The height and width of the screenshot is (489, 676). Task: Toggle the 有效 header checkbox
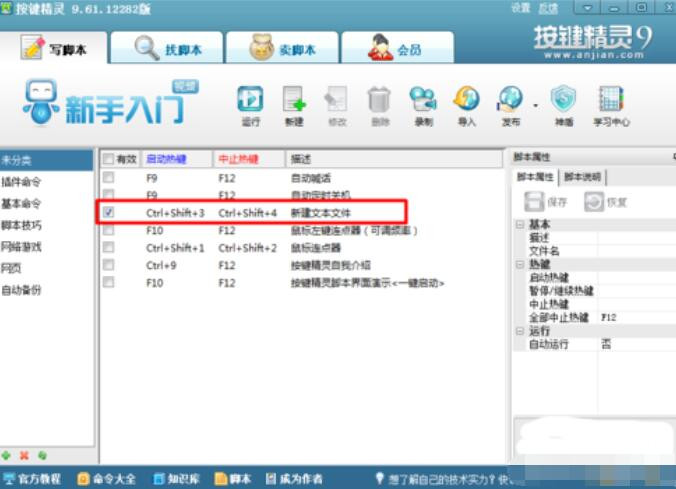click(x=108, y=159)
